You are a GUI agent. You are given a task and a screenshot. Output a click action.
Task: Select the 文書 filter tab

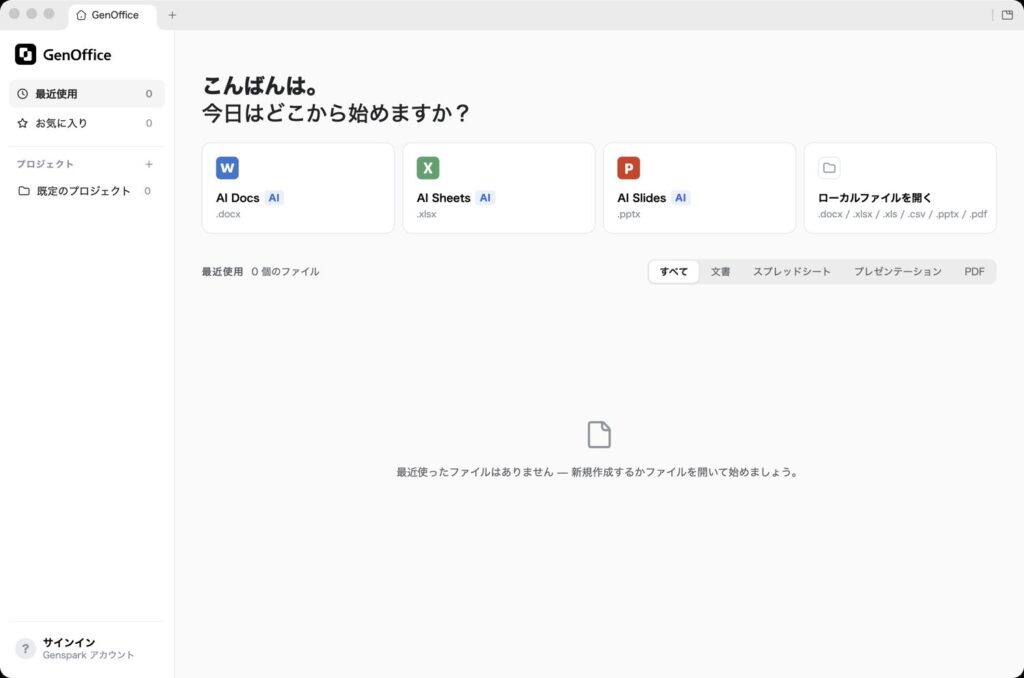tap(720, 272)
